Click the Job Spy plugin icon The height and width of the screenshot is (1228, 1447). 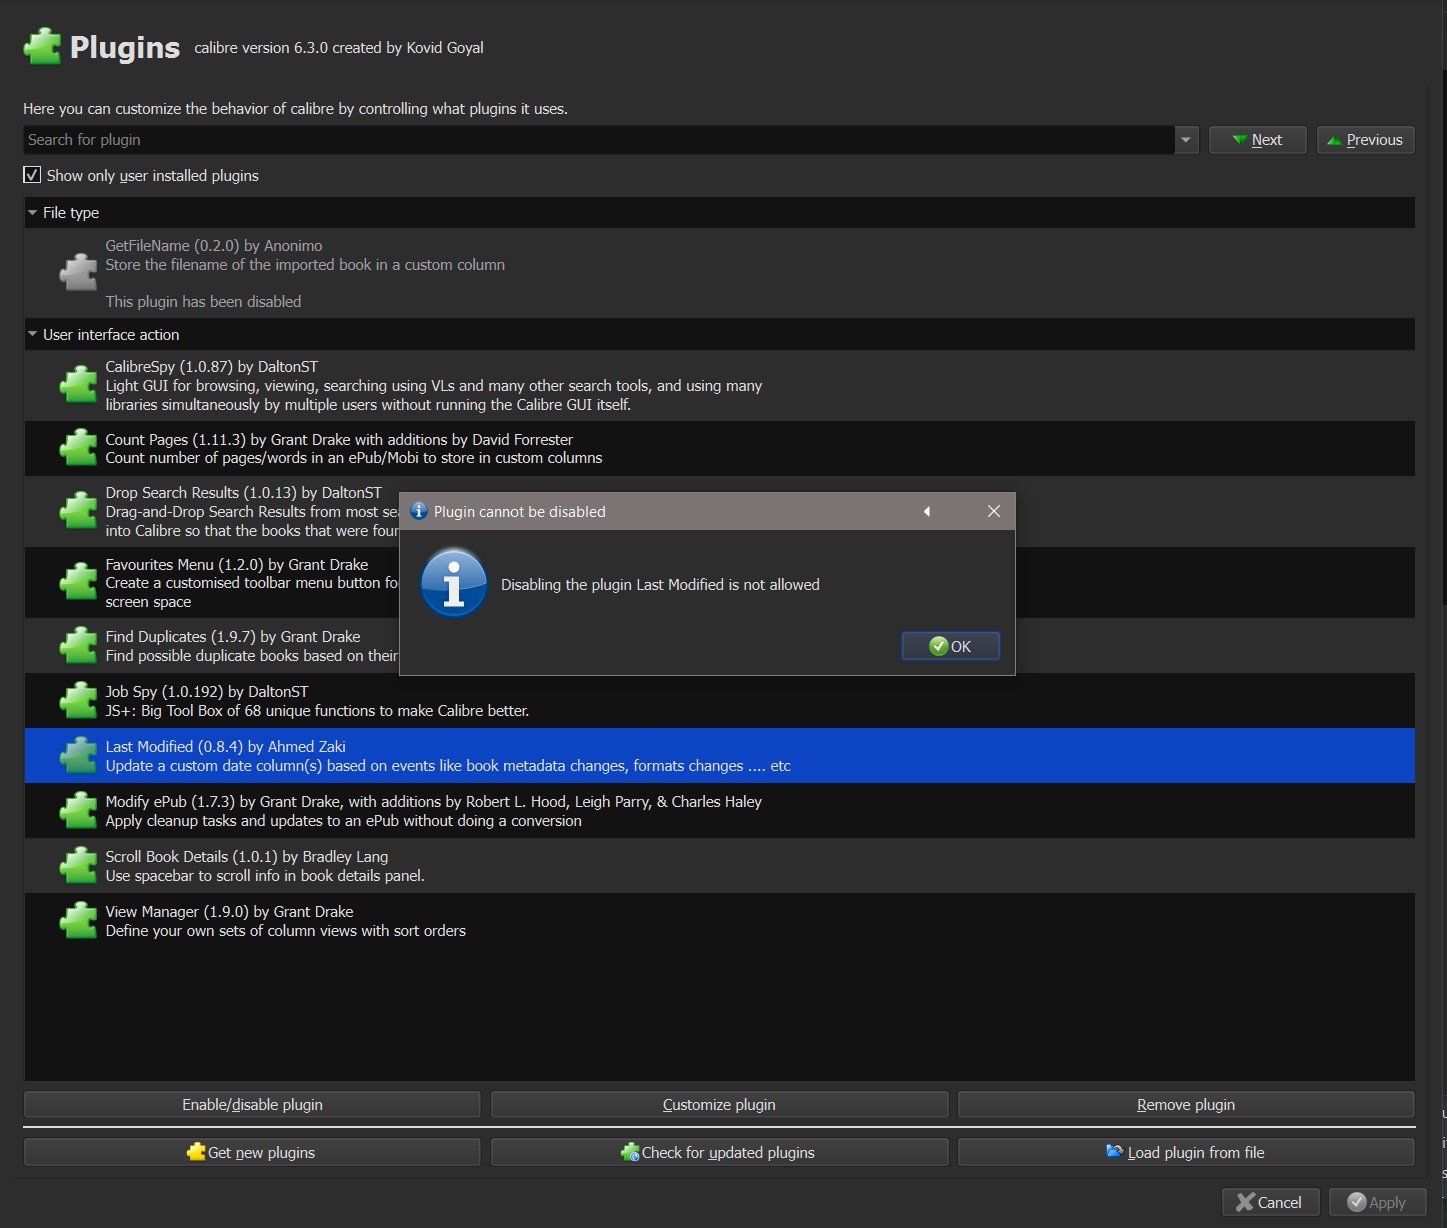pyautogui.click(x=78, y=701)
